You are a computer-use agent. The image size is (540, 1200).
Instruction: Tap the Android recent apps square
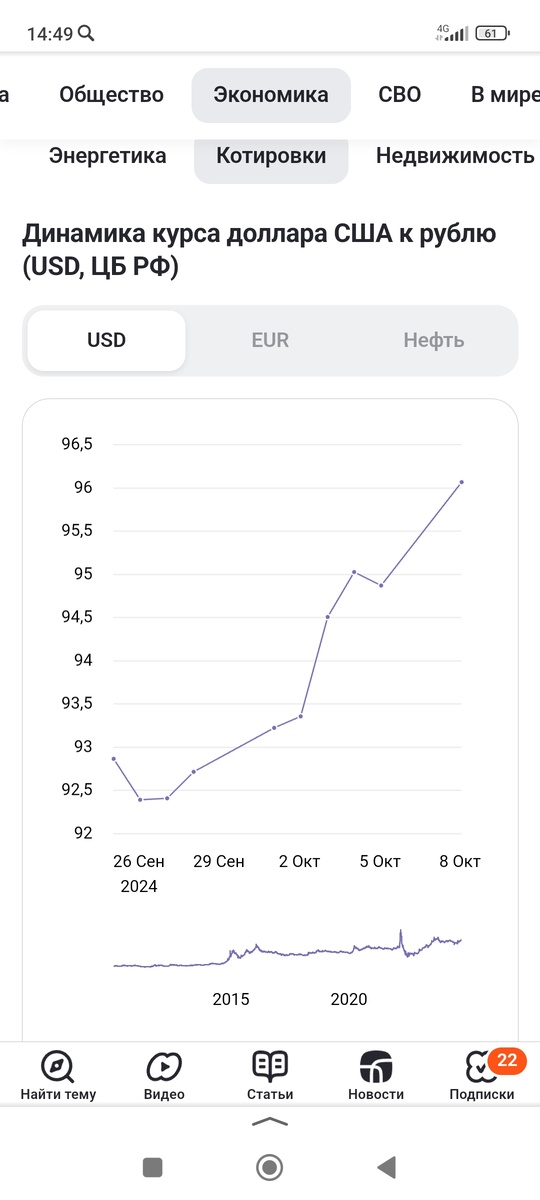point(152,1166)
